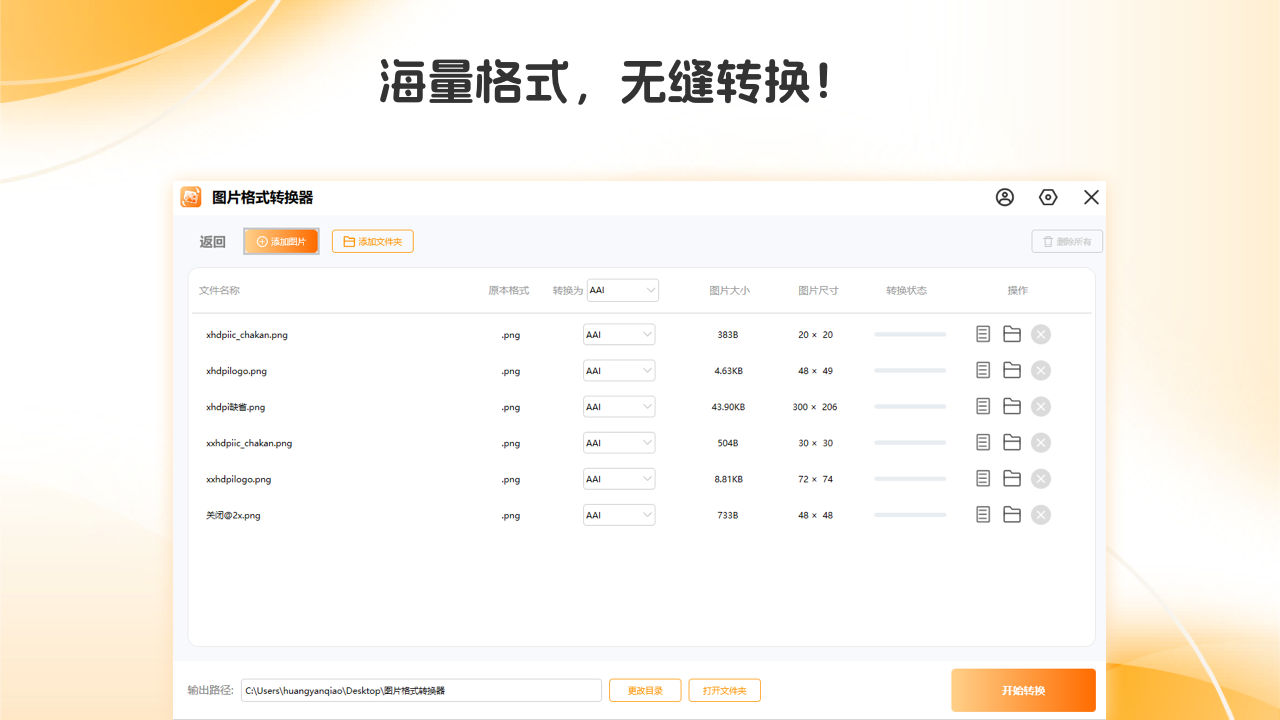Viewport: 1280px width, 720px height.
Task: Open the settings gear icon
Action: pyautogui.click(x=1047, y=197)
